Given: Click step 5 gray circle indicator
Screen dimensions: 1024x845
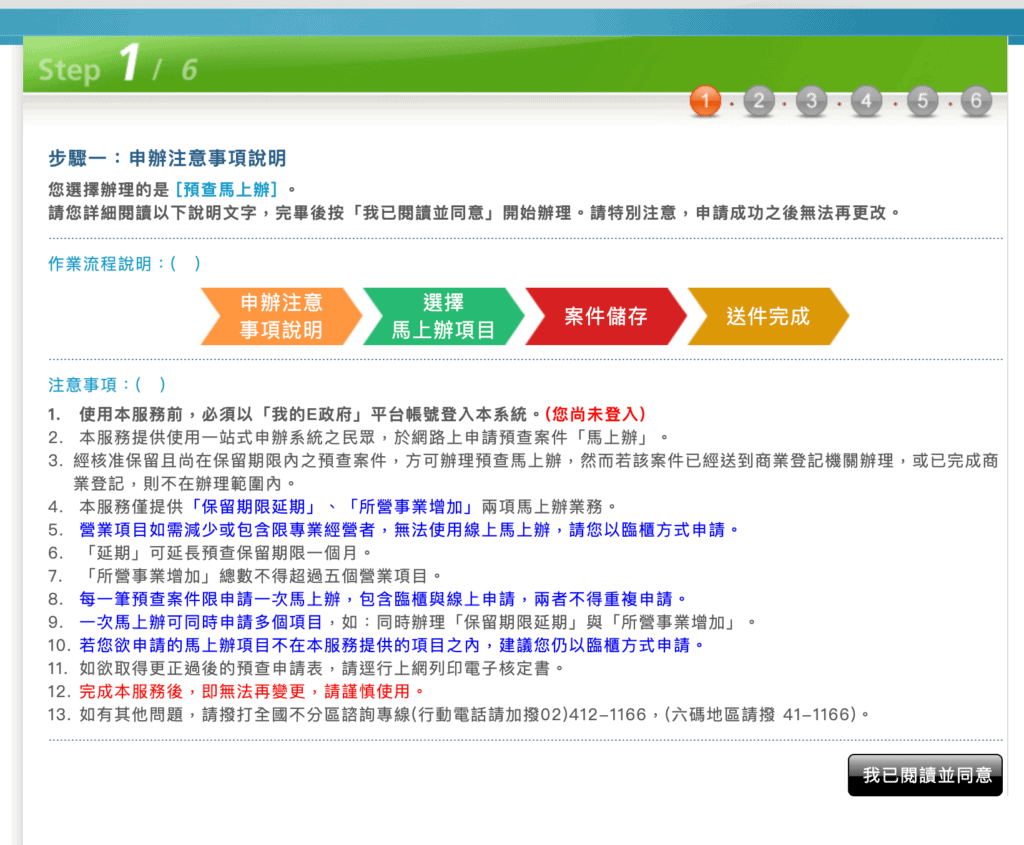Looking at the screenshot, I should (x=922, y=101).
